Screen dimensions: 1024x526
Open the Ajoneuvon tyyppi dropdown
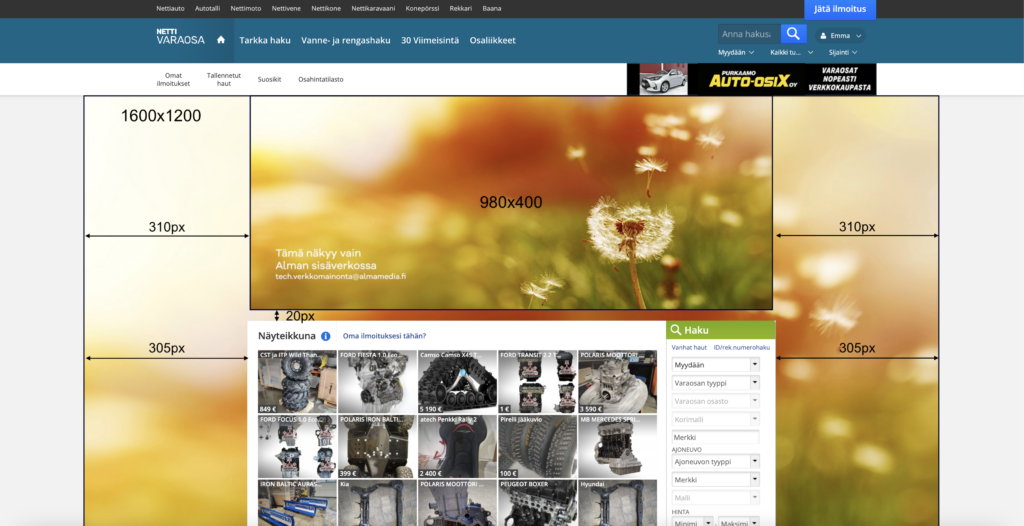[715, 461]
